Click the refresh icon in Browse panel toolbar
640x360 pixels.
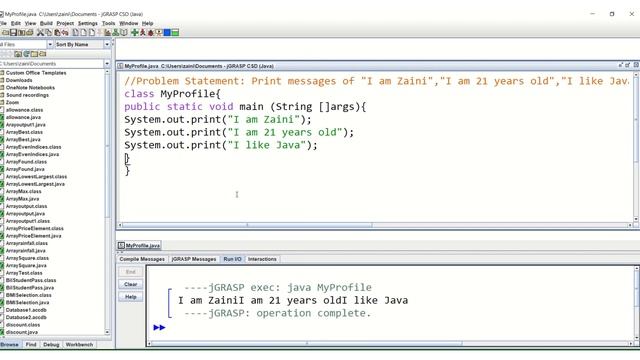27,54
